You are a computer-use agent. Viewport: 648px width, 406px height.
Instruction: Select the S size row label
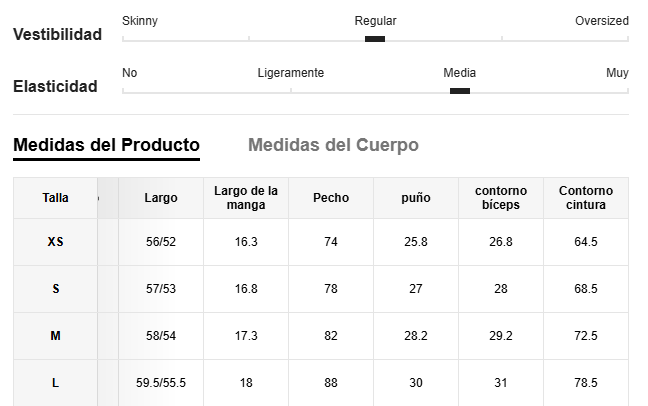point(55,289)
